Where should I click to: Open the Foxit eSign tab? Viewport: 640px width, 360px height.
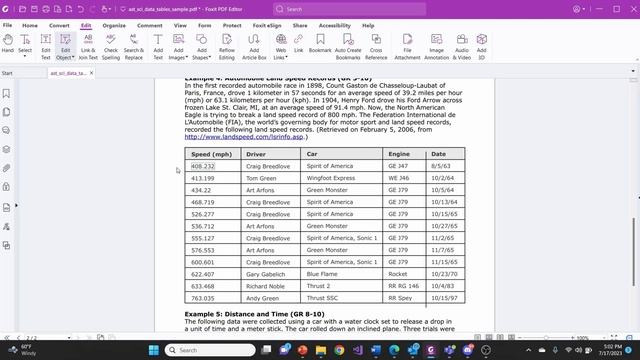pyautogui.click(x=267, y=25)
